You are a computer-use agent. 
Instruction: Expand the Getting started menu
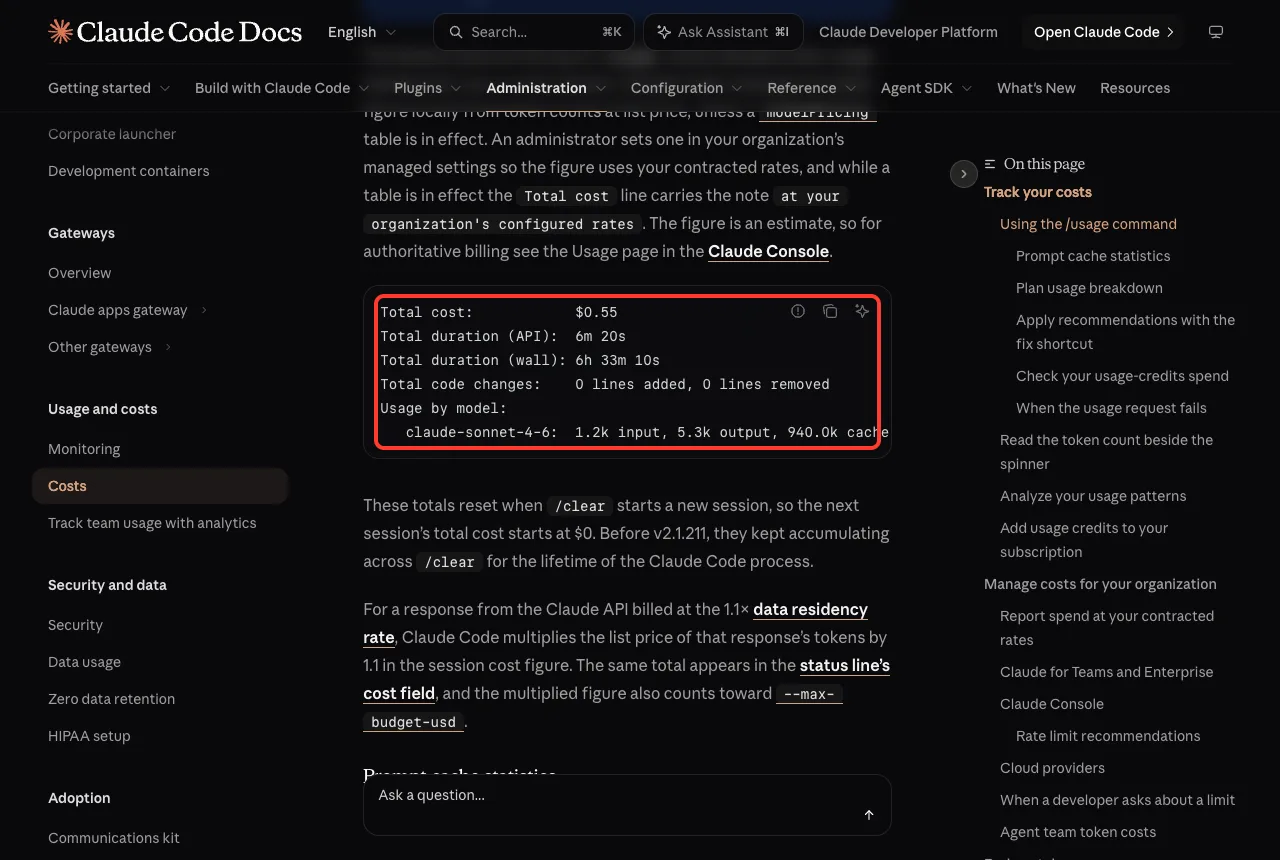109,88
